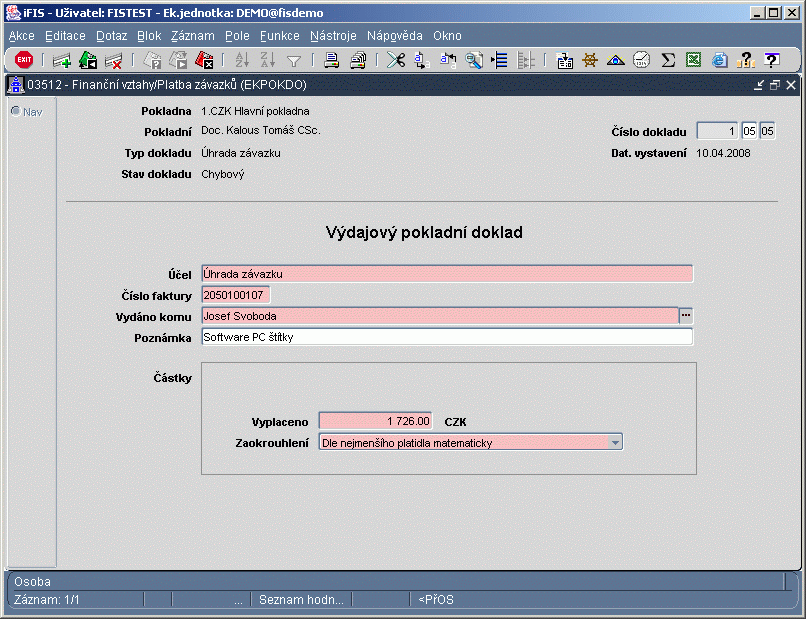Open the Akce menu

(x=22, y=36)
